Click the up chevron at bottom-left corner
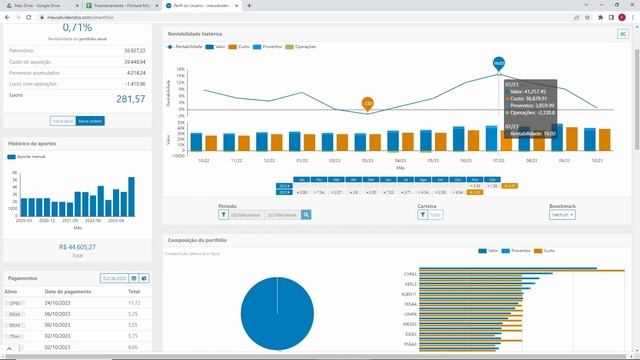The image size is (640, 360). point(9,349)
